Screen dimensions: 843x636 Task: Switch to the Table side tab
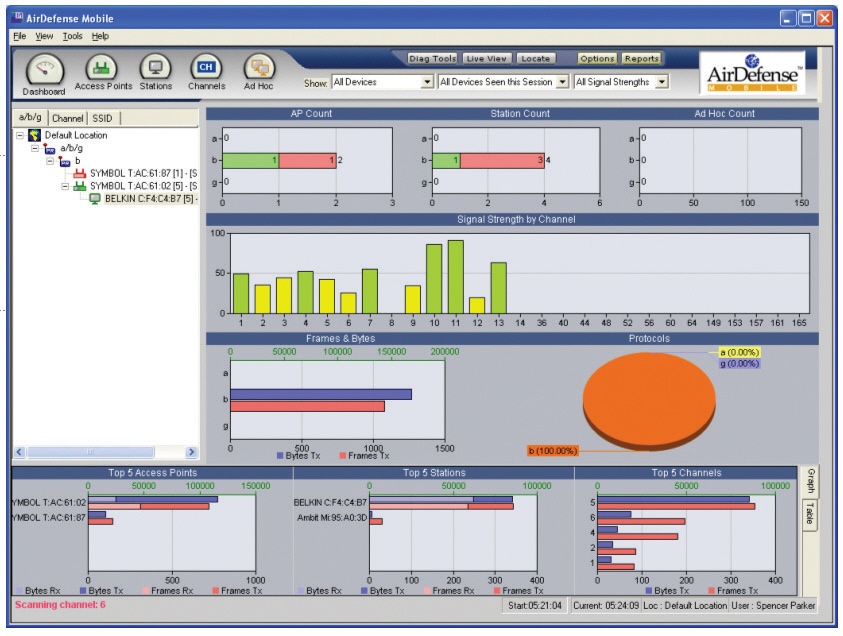tap(810, 514)
